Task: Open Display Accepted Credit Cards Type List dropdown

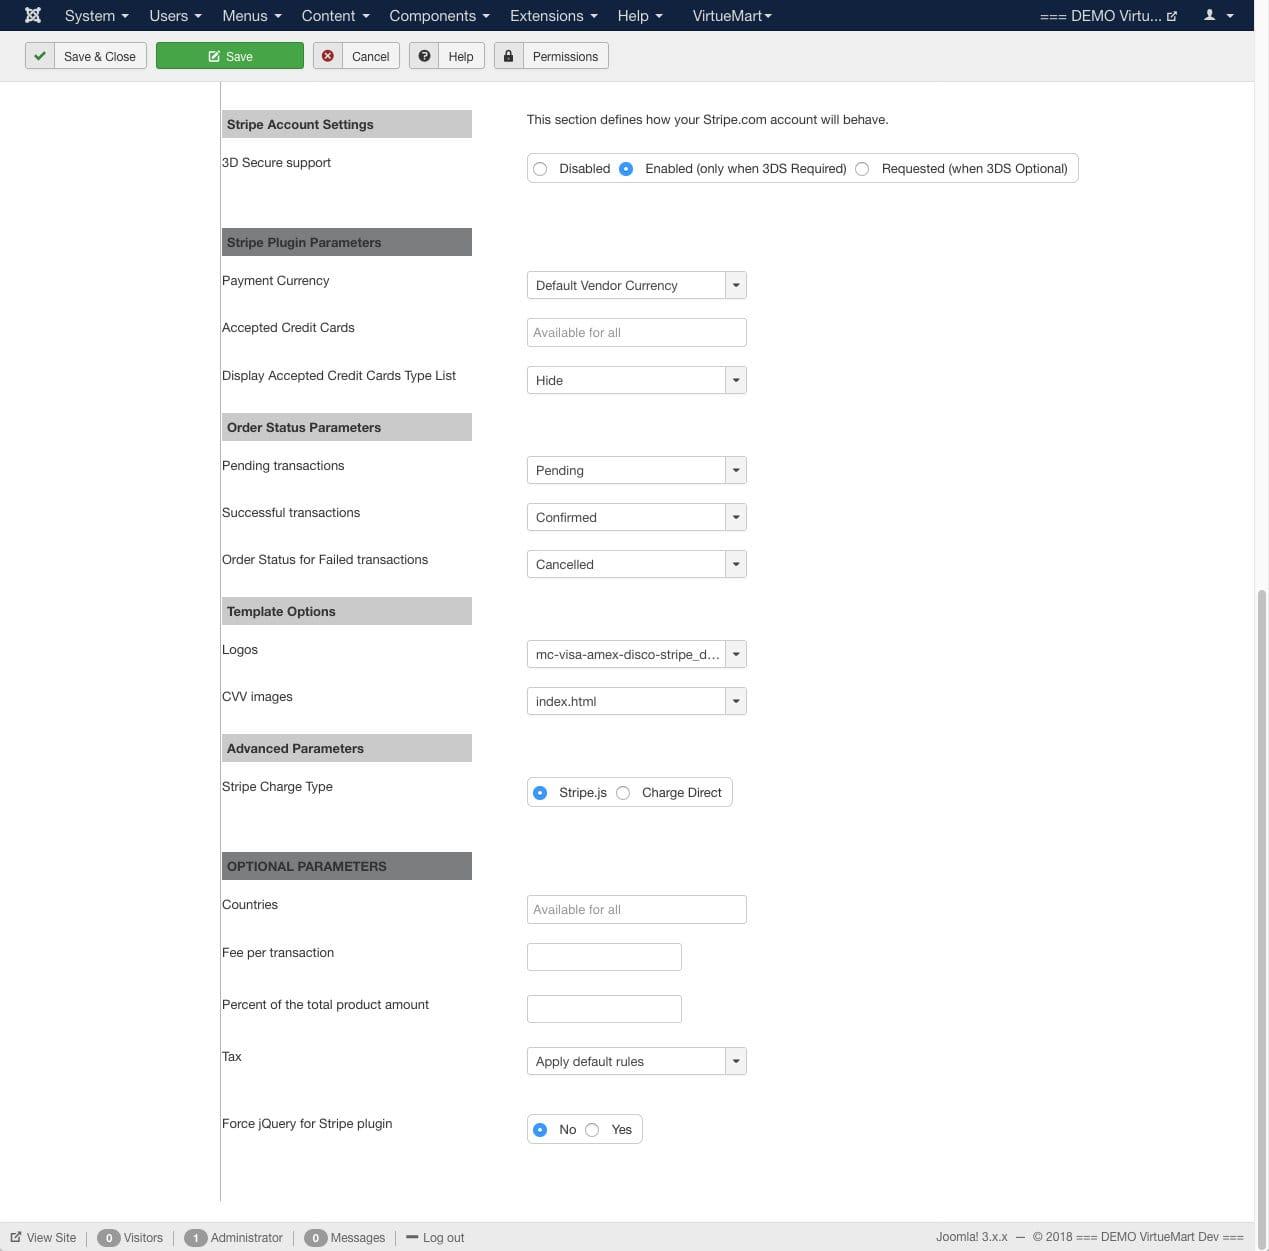Action: [636, 380]
